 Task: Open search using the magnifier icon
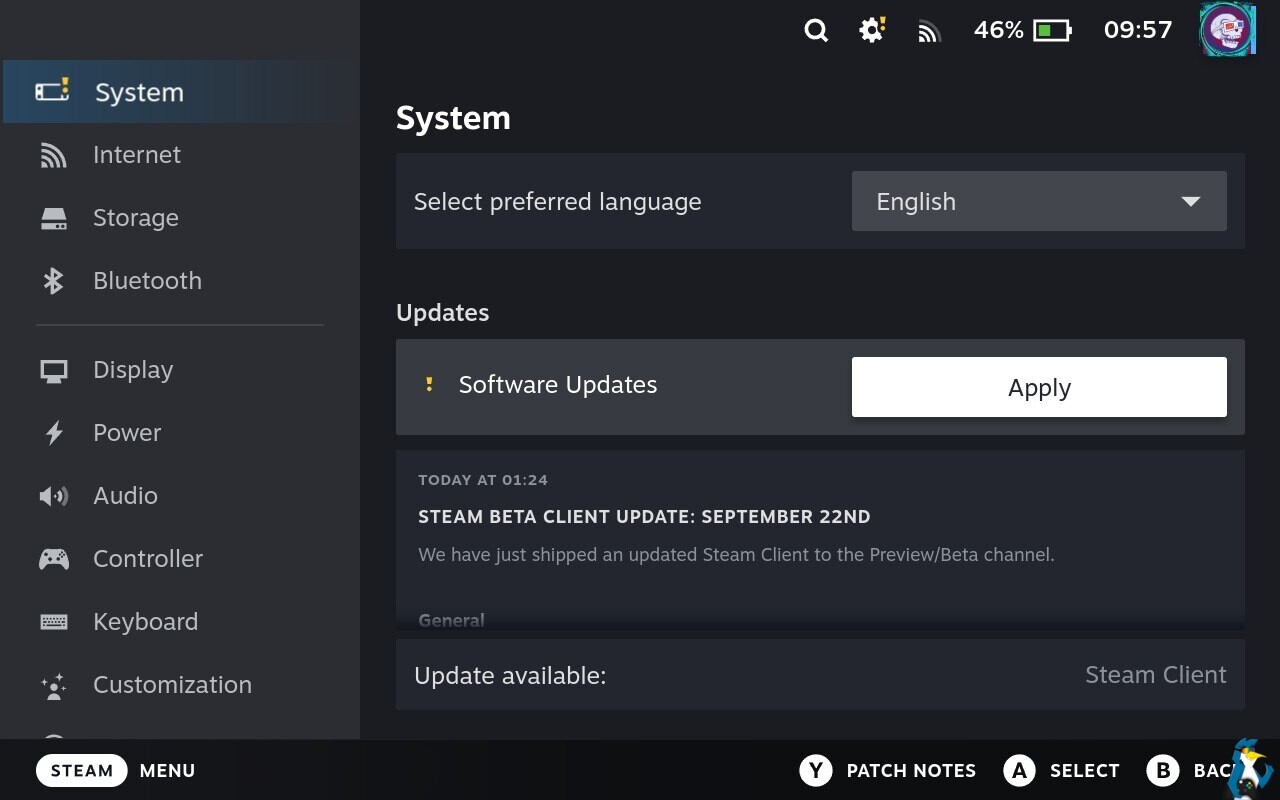pyautogui.click(x=816, y=31)
